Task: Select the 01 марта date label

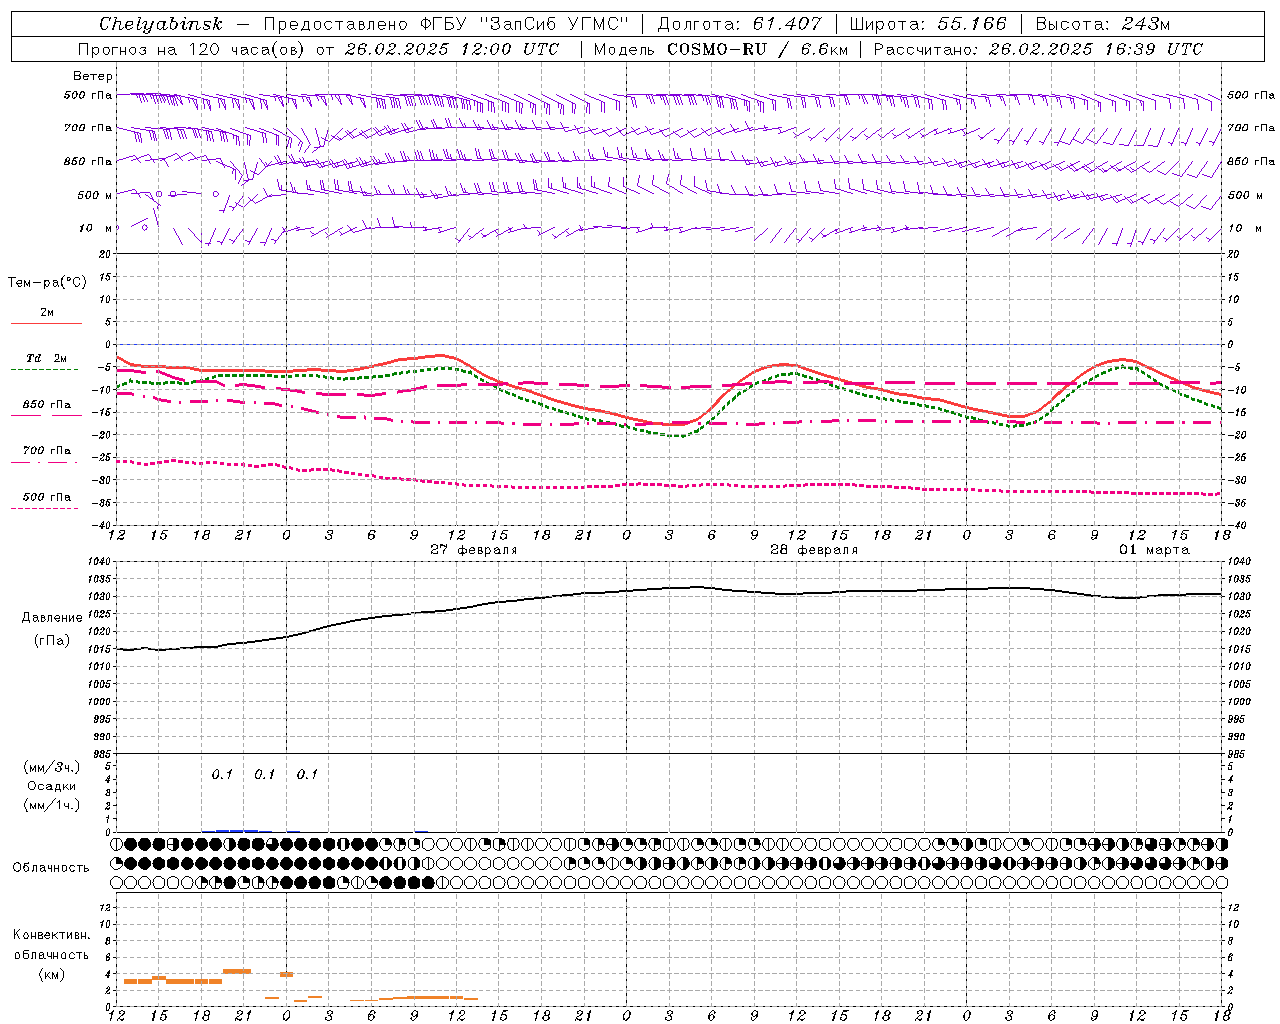Action: tap(1154, 550)
